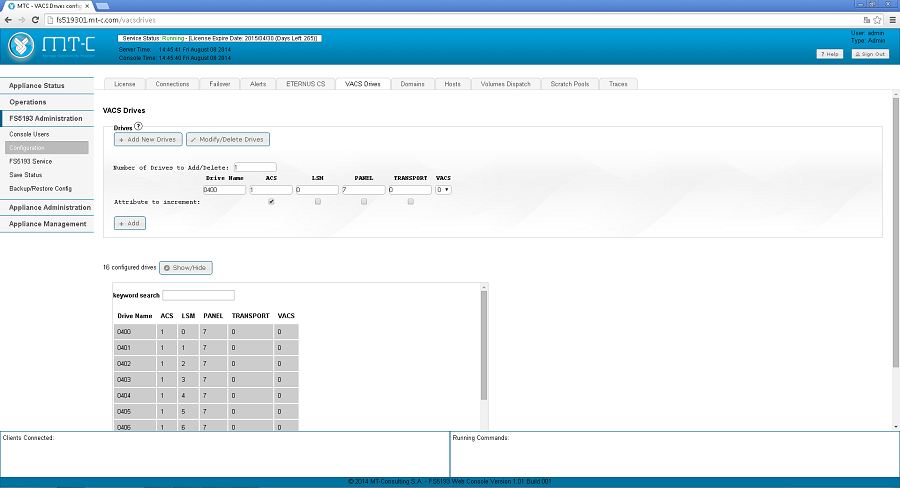Click the keyword search field
Viewport: 900px width, 488px height.
click(x=199, y=295)
